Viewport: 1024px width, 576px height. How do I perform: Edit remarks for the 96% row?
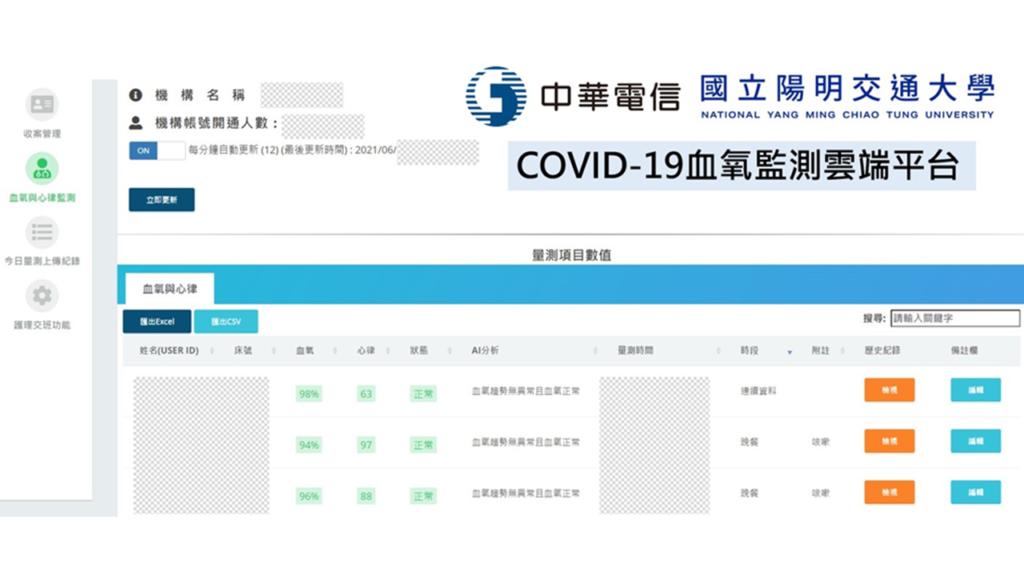pyautogui.click(x=976, y=492)
